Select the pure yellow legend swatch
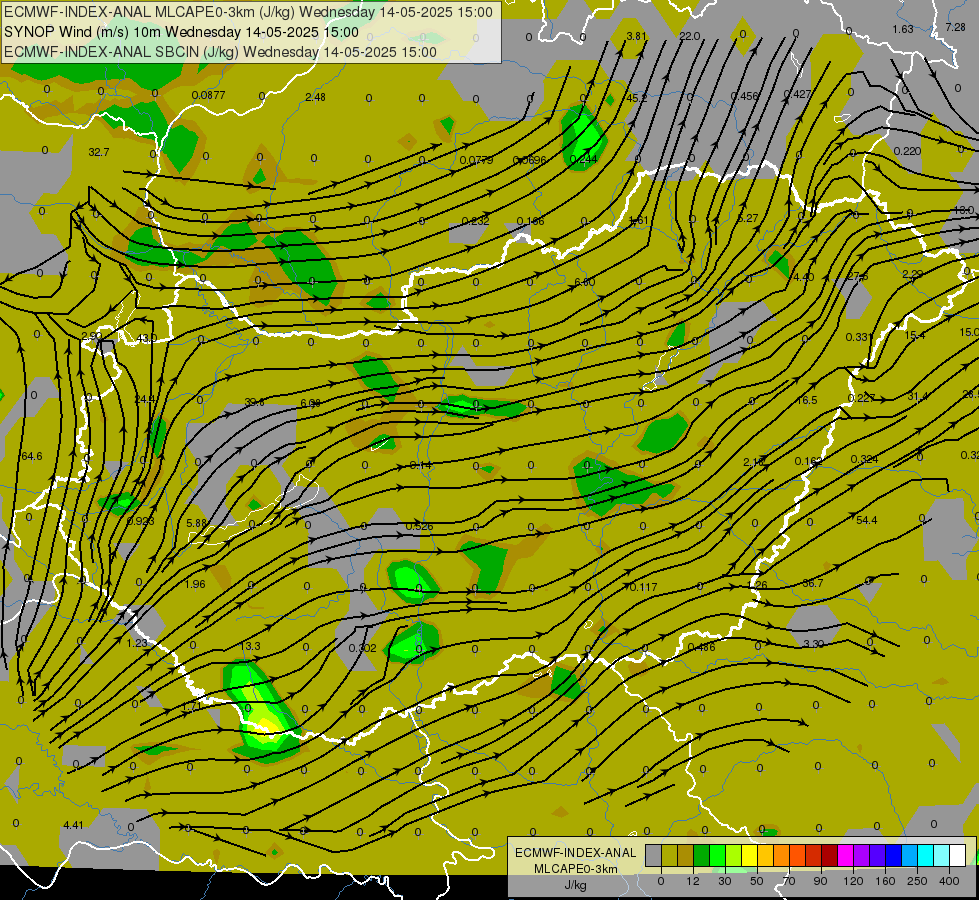Viewport: 979px width, 900px height. pyautogui.click(x=749, y=855)
